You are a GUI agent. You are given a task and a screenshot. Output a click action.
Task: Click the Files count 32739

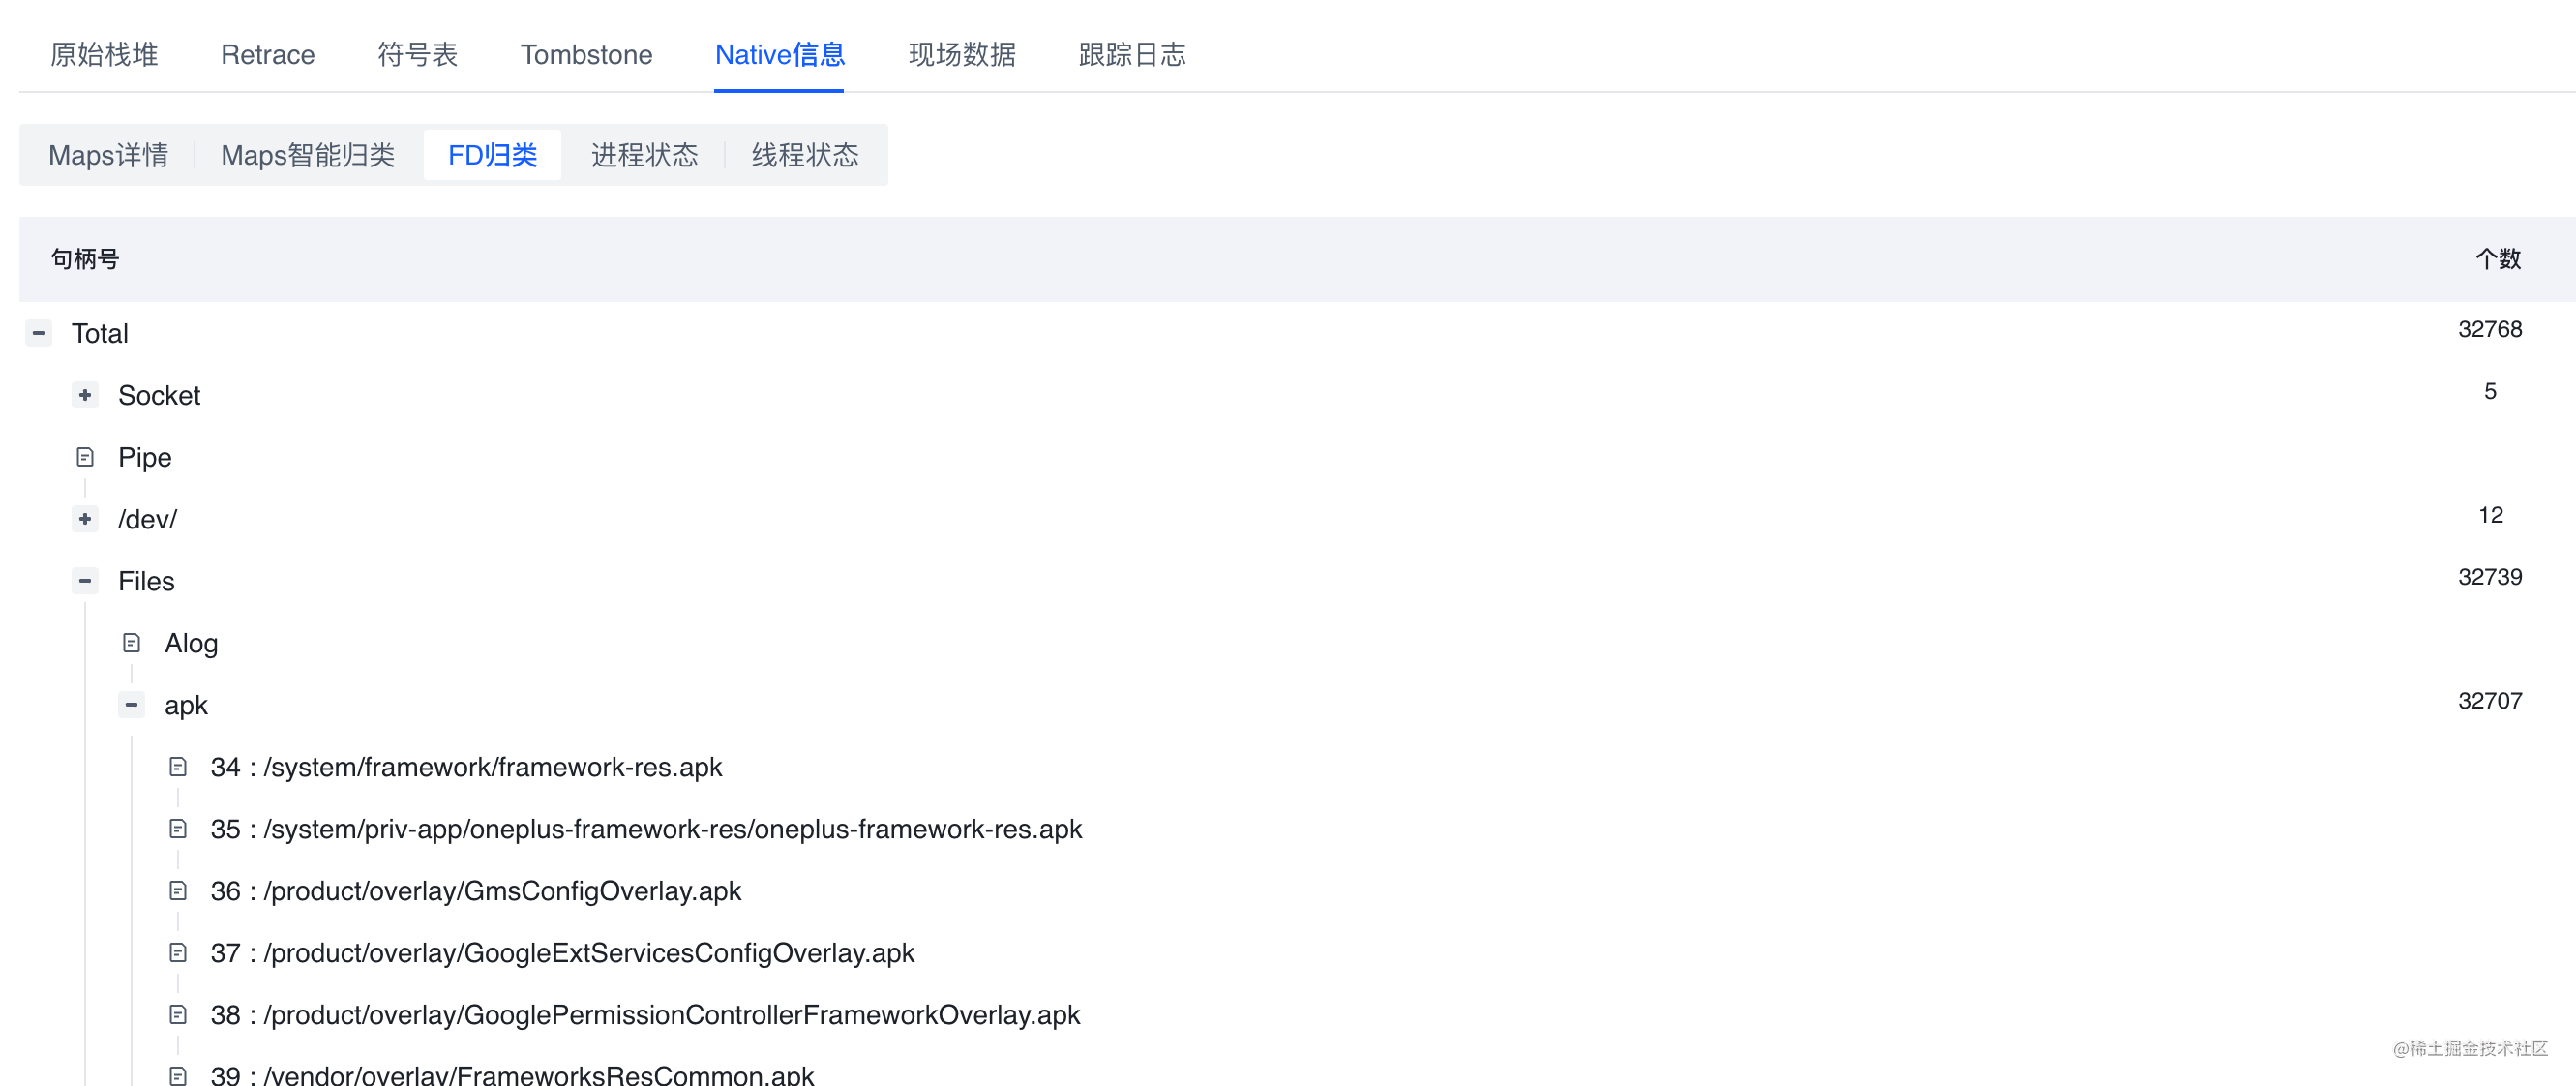click(2490, 577)
